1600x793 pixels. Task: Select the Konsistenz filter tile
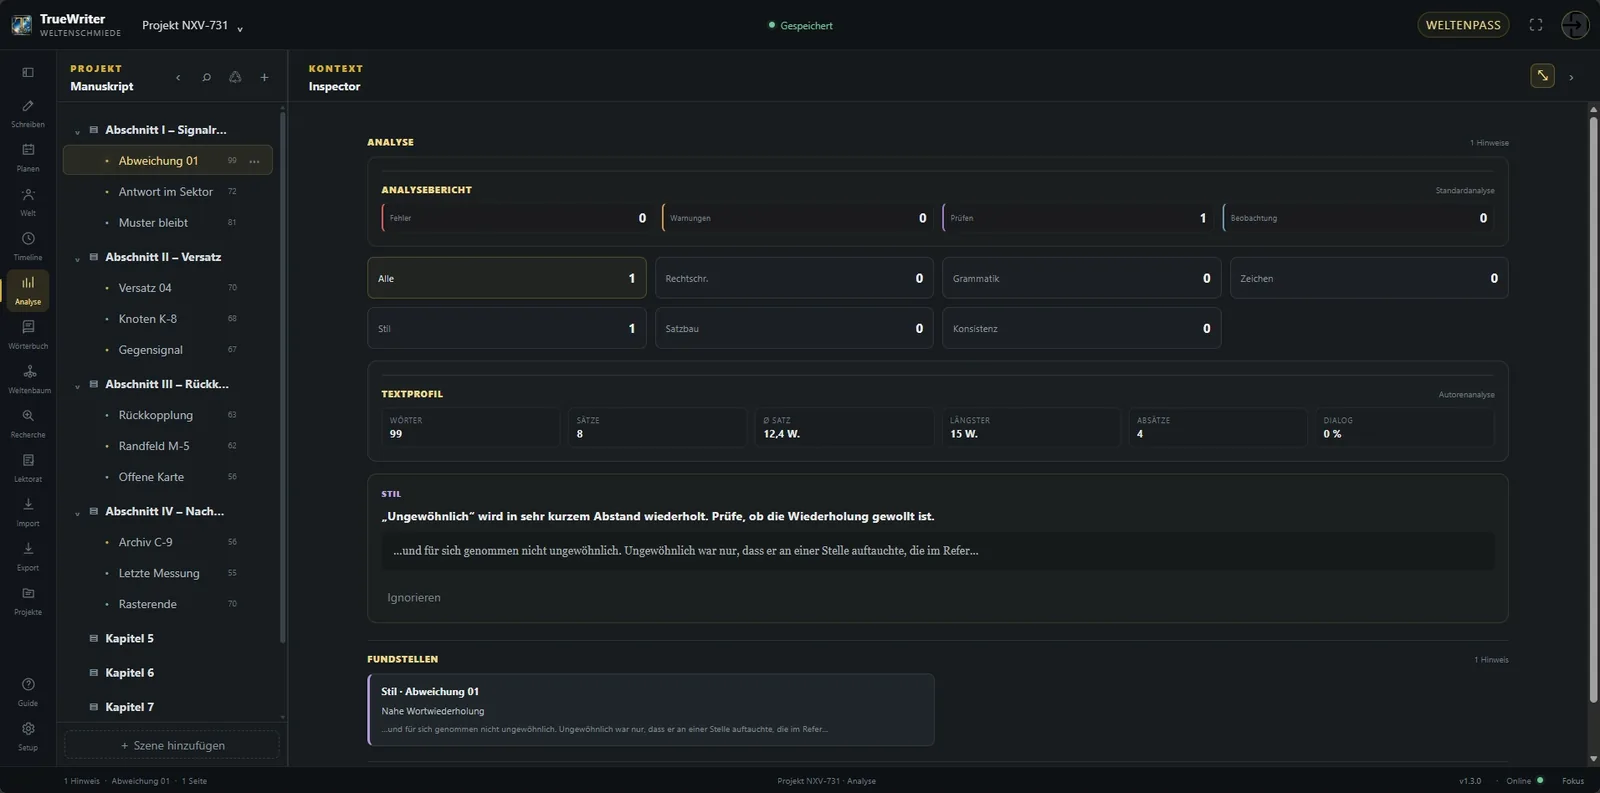coord(1081,328)
